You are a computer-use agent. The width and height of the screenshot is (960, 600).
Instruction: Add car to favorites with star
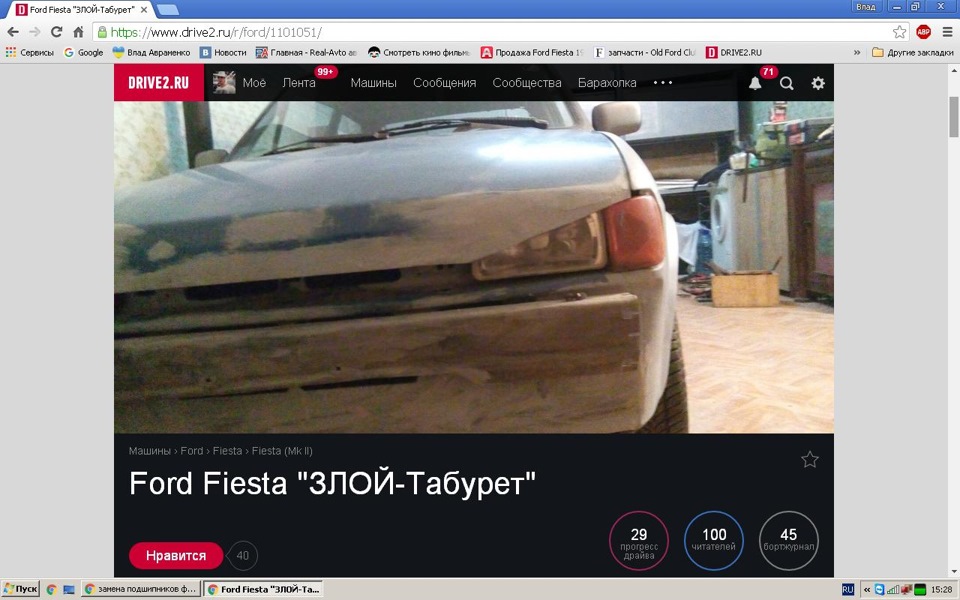(x=809, y=459)
